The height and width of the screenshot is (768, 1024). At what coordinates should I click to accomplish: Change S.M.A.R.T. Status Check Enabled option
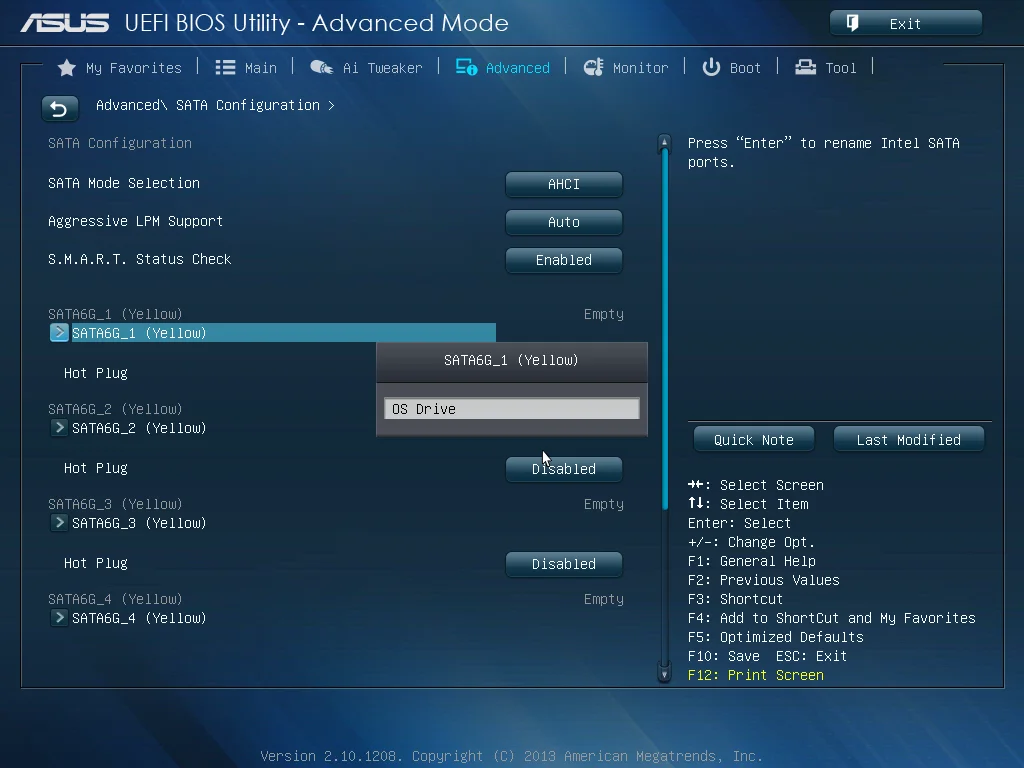click(x=564, y=260)
